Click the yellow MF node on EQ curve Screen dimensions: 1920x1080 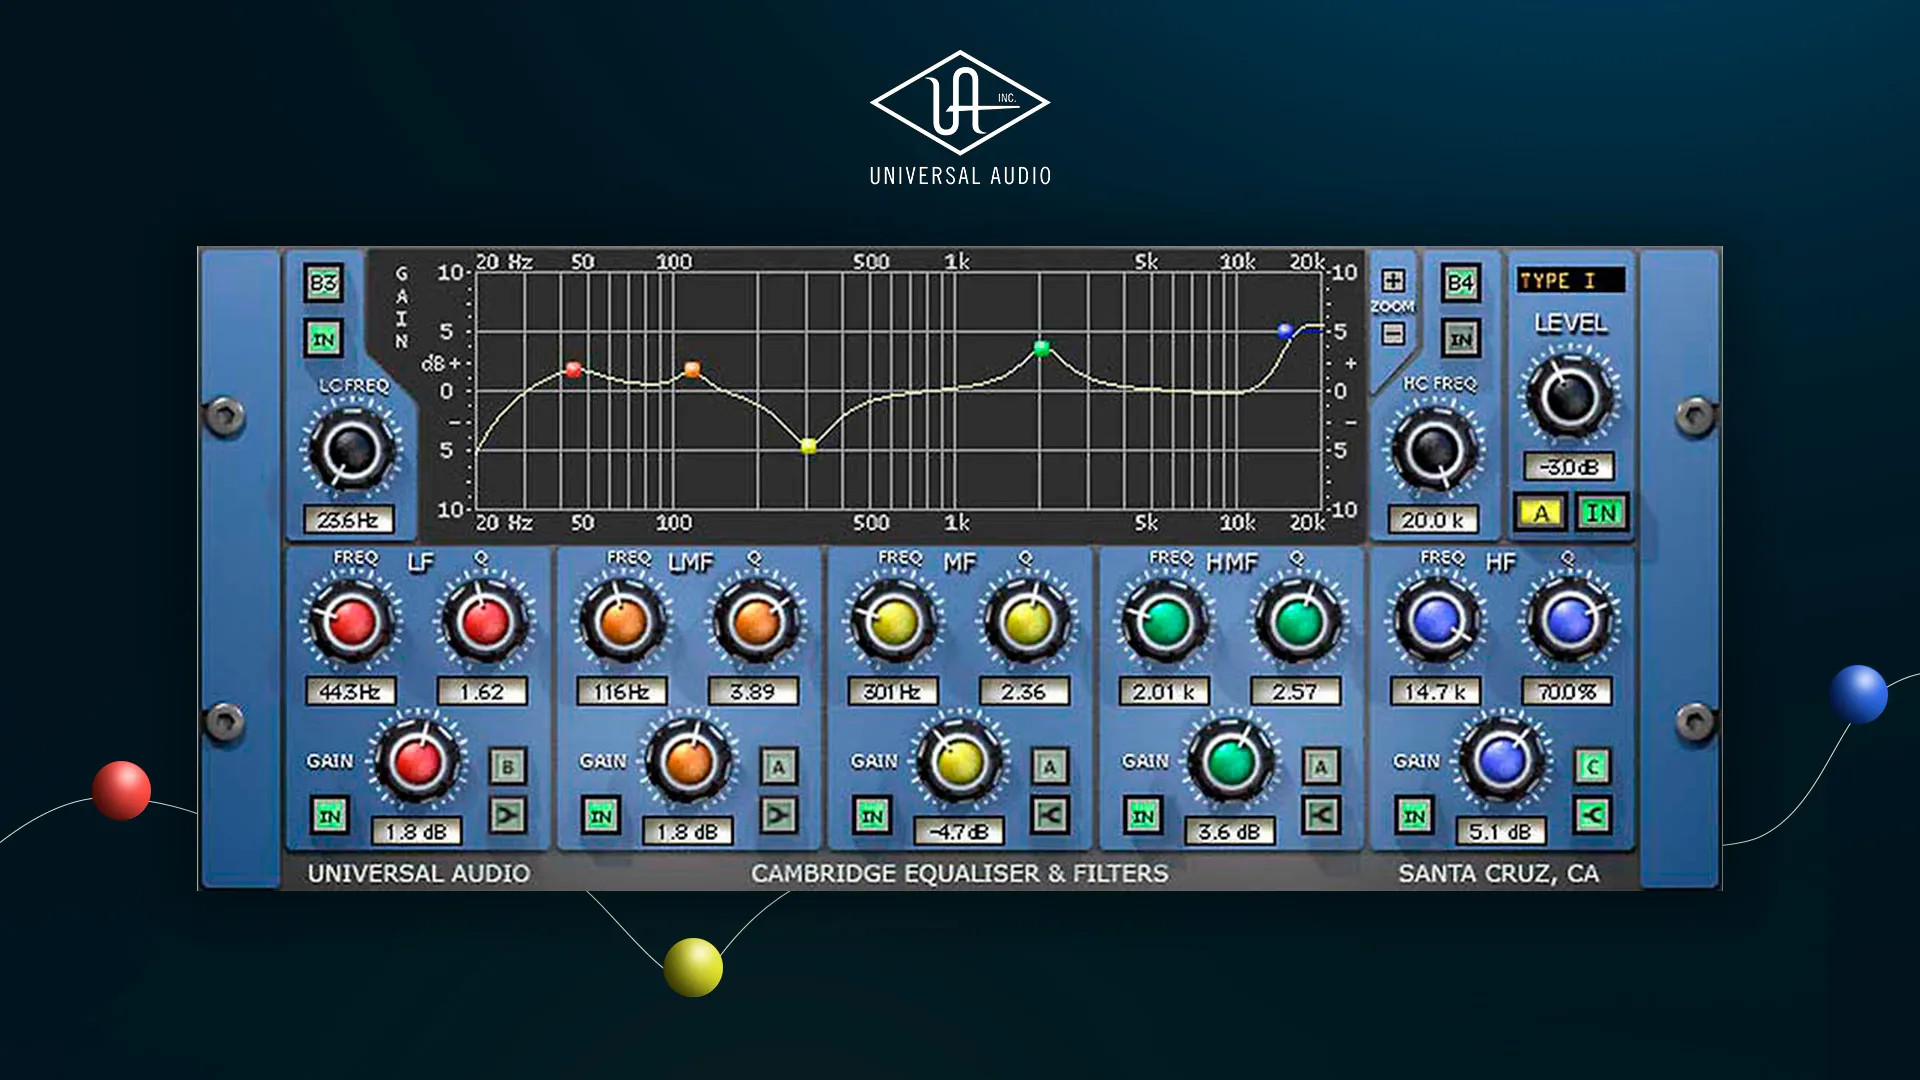point(808,446)
